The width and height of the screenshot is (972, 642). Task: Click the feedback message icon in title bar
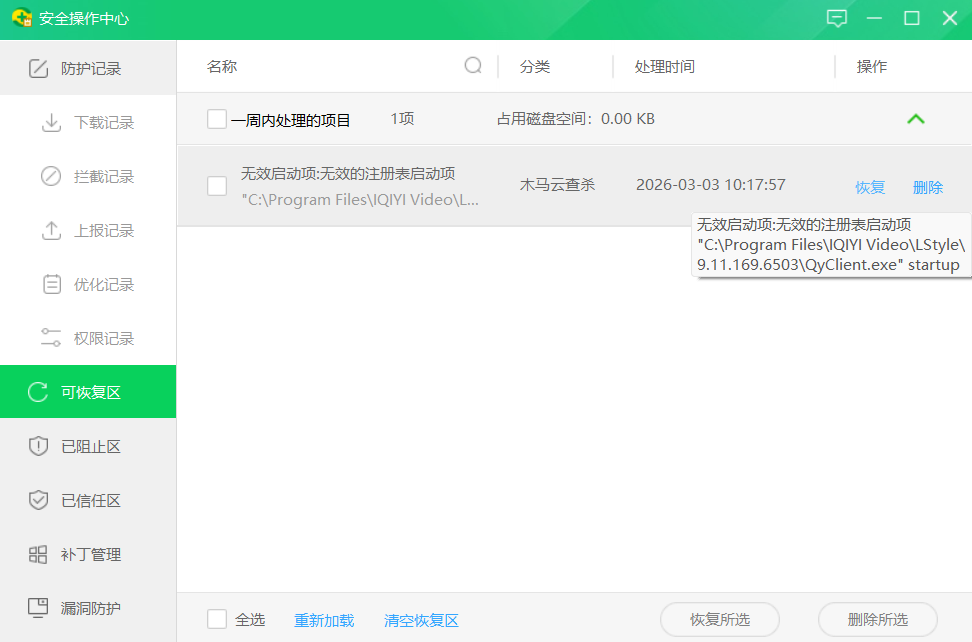[837, 19]
